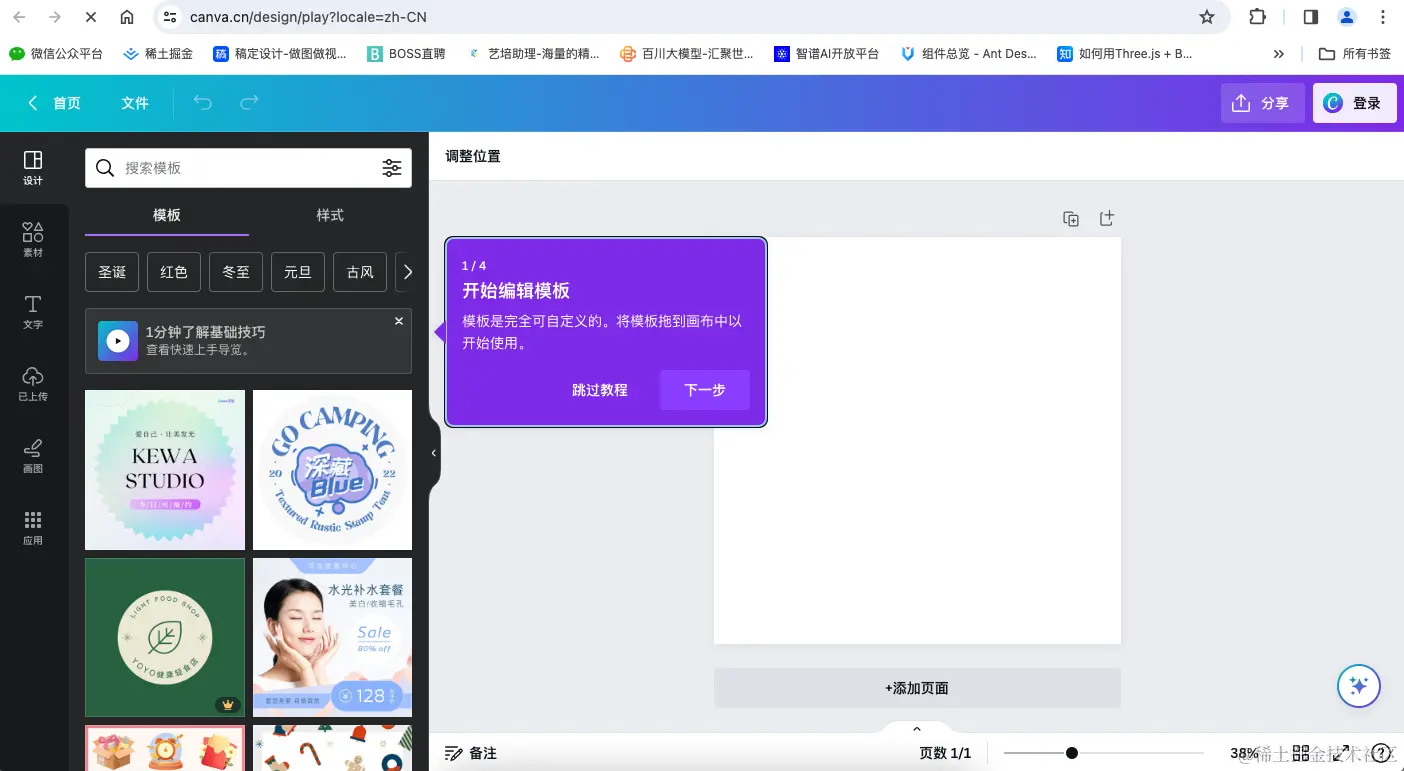Open the template search filters icon

point(392,168)
